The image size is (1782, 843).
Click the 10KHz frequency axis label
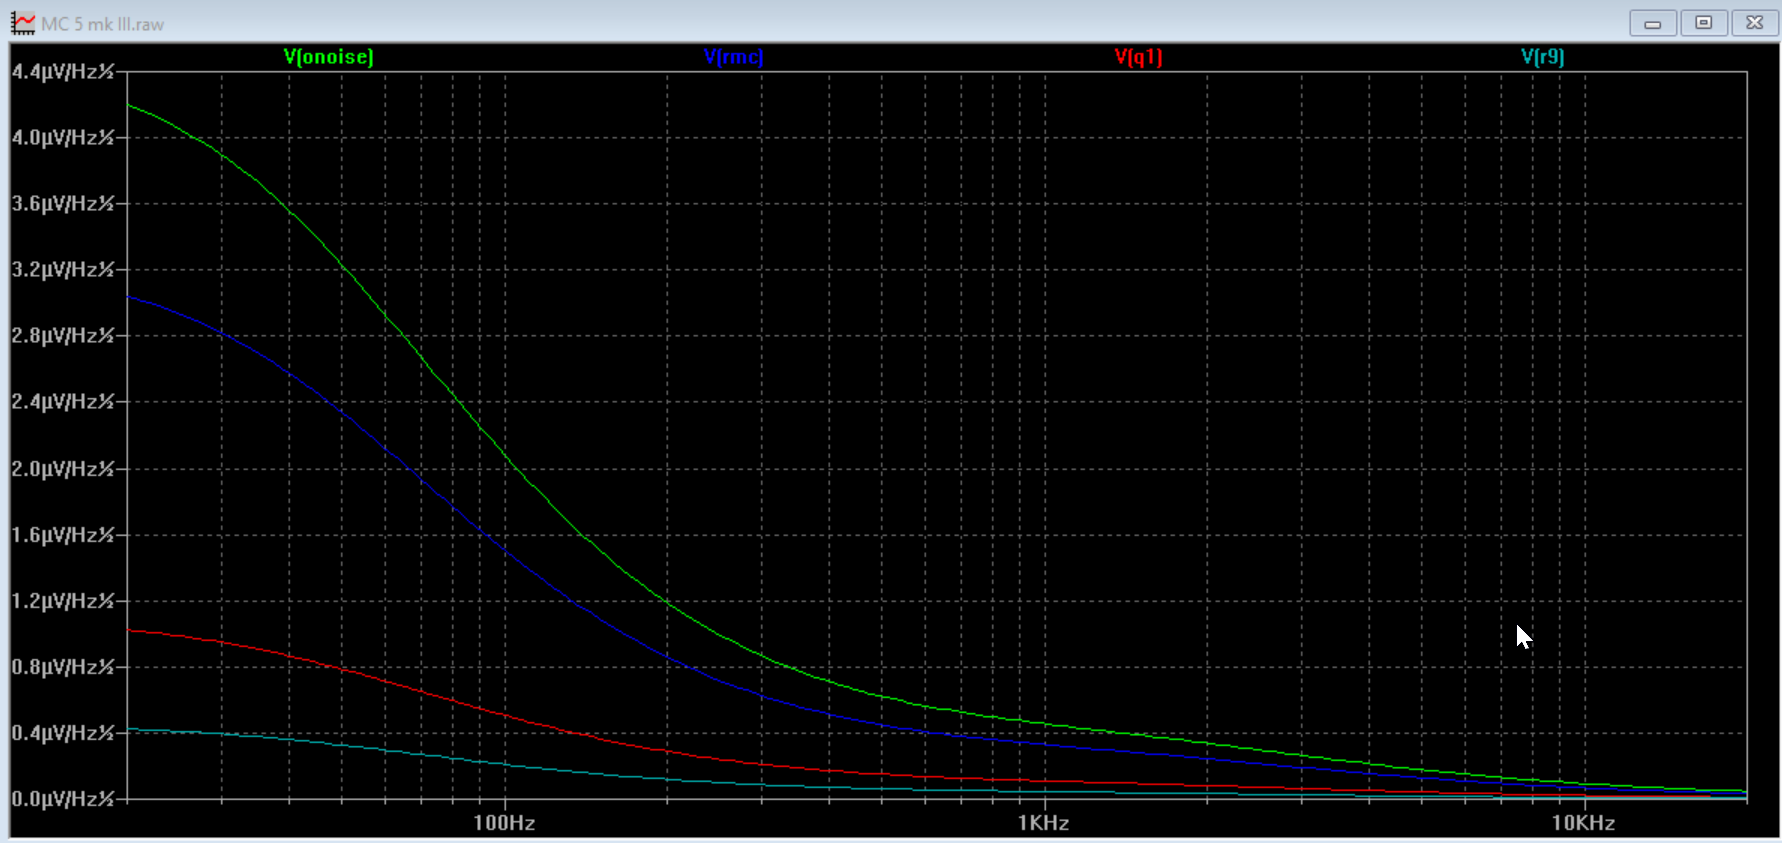point(1584,823)
